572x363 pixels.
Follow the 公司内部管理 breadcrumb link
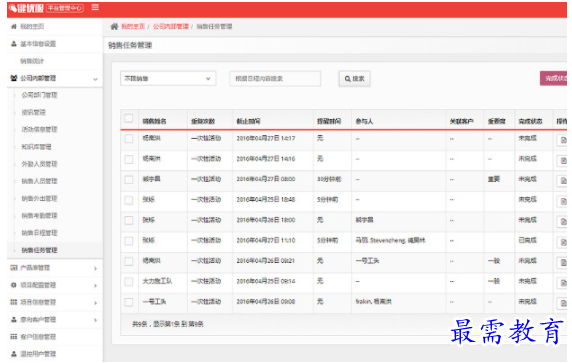[171, 26]
